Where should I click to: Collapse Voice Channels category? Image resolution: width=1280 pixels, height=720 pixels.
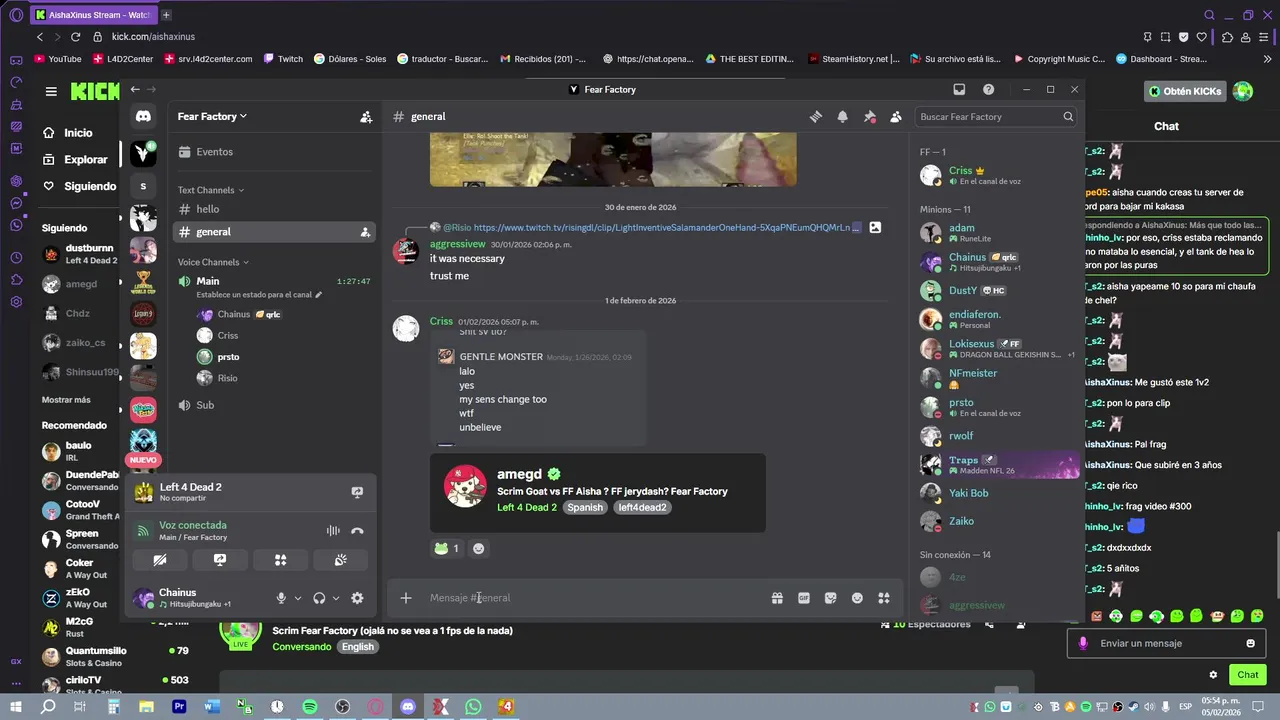(214, 262)
